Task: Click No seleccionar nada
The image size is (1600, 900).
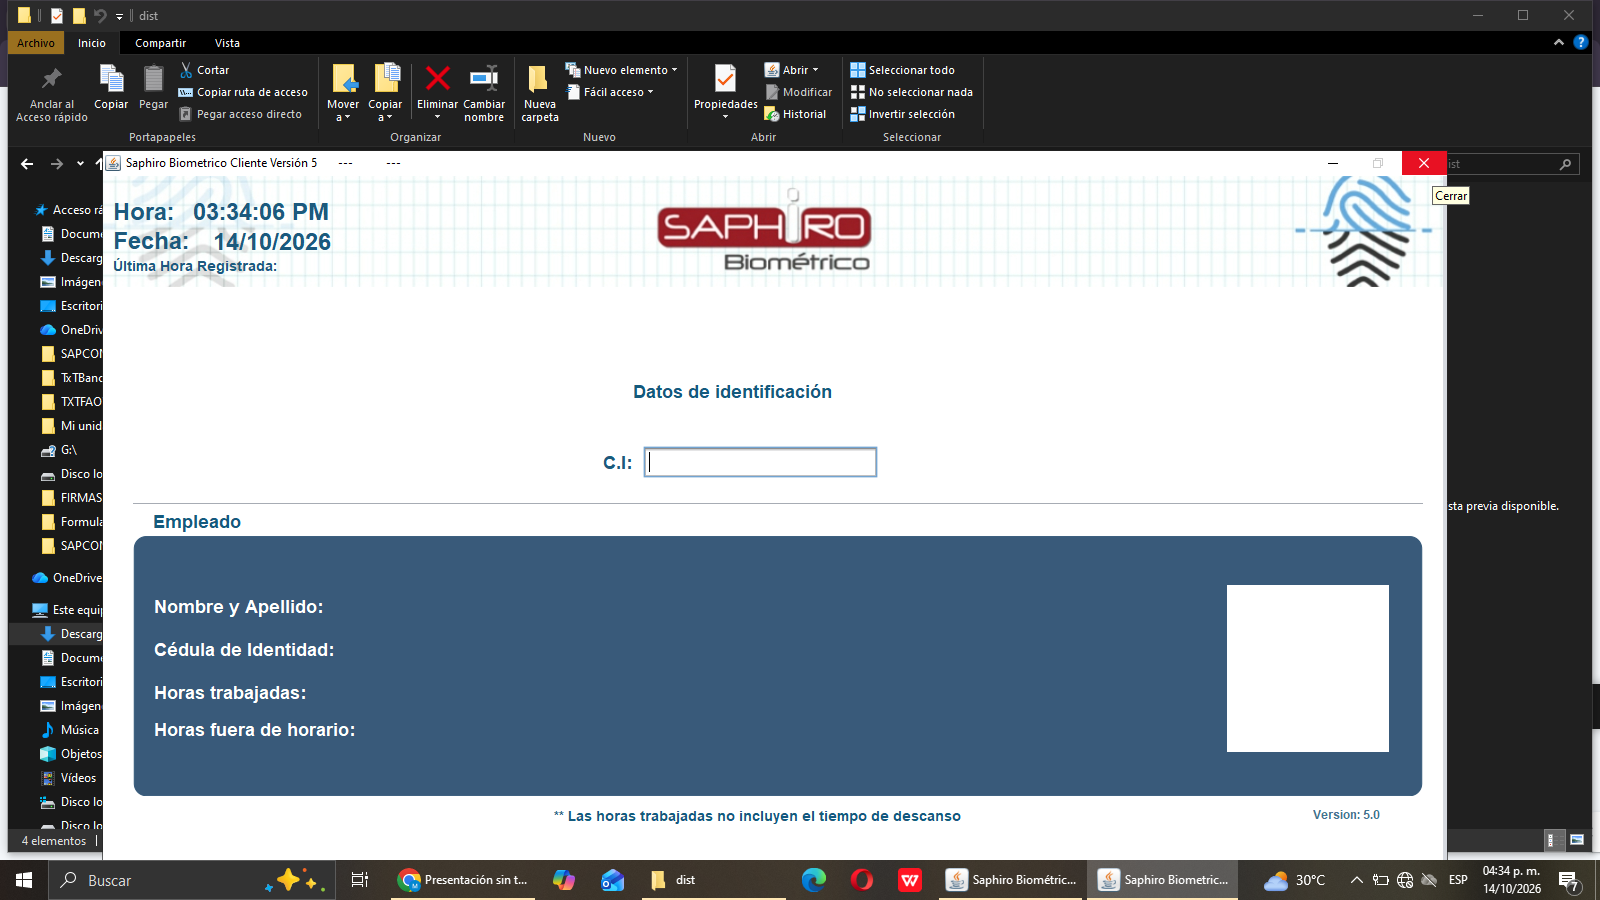Action: pyautogui.click(x=911, y=92)
